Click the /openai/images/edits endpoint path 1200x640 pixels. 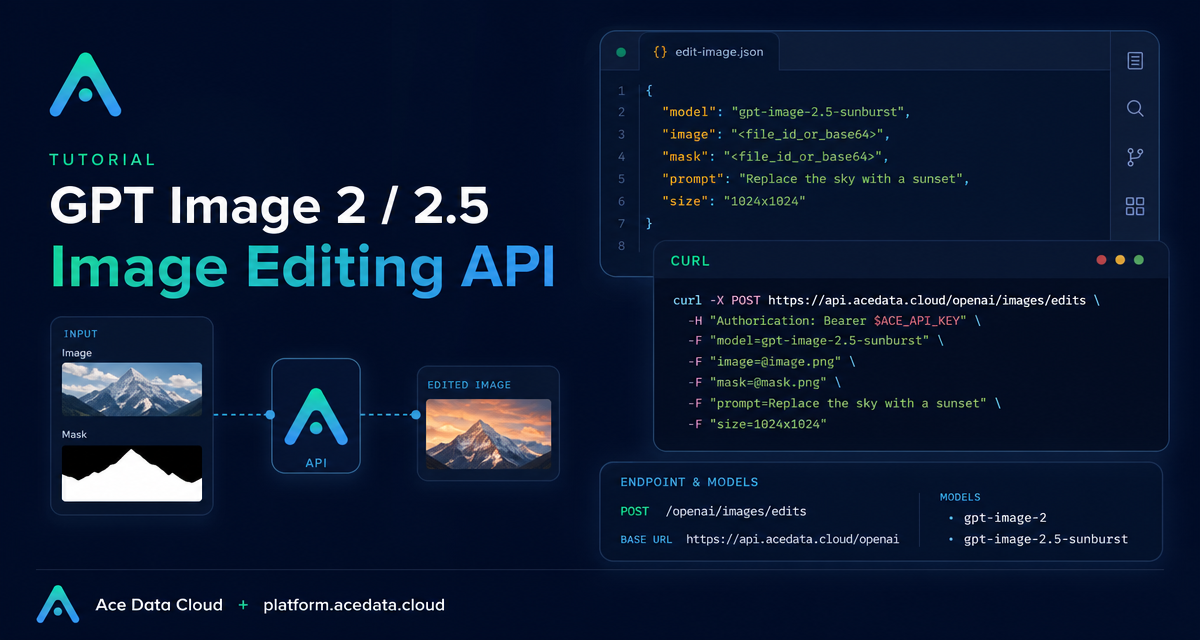click(735, 511)
